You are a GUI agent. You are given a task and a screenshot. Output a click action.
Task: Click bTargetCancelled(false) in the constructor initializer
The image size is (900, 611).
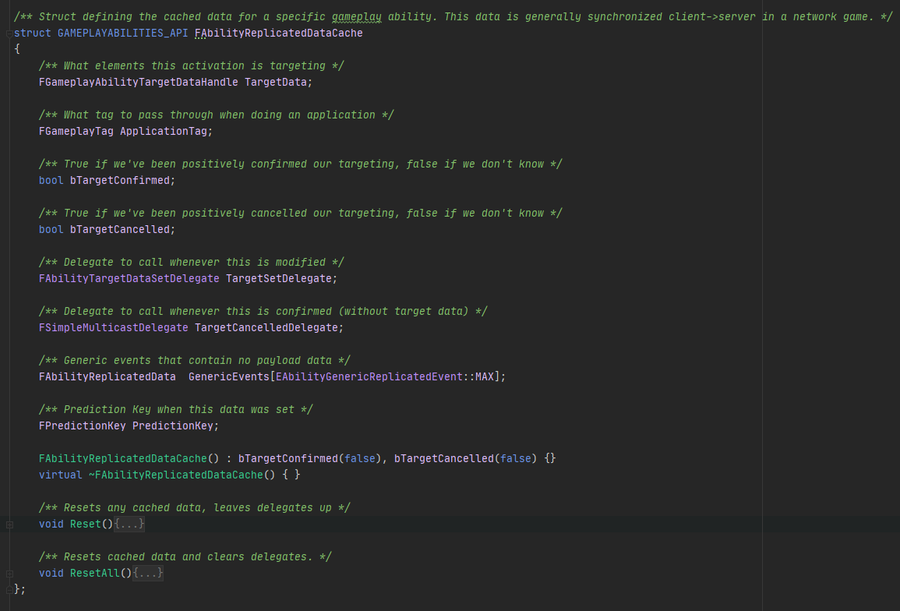coord(465,459)
